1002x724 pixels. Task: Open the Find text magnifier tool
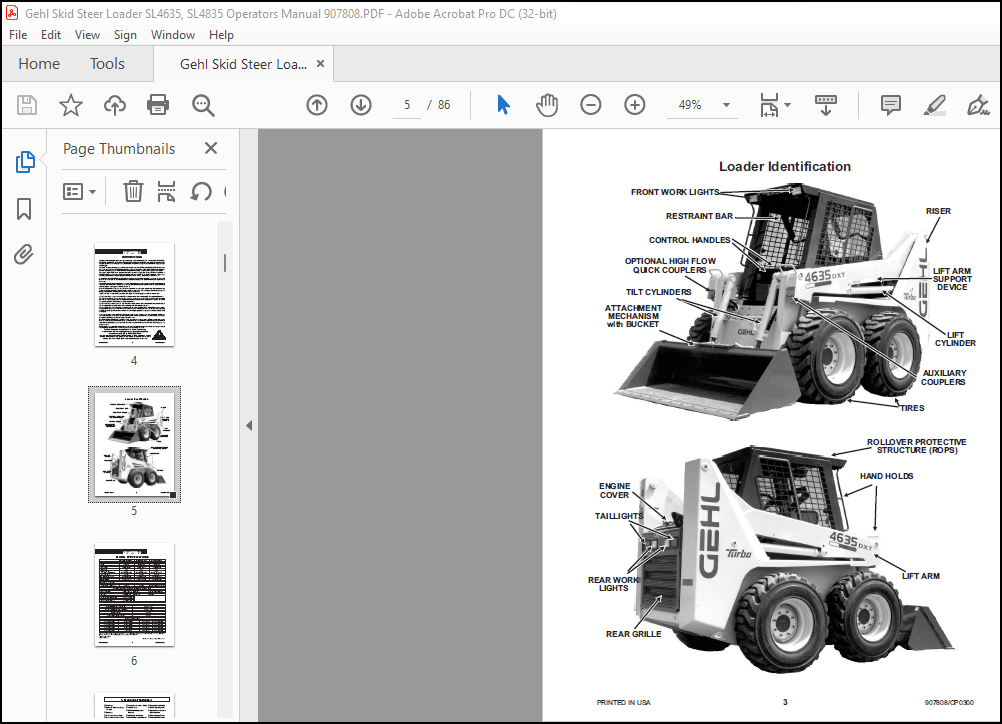(x=203, y=105)
